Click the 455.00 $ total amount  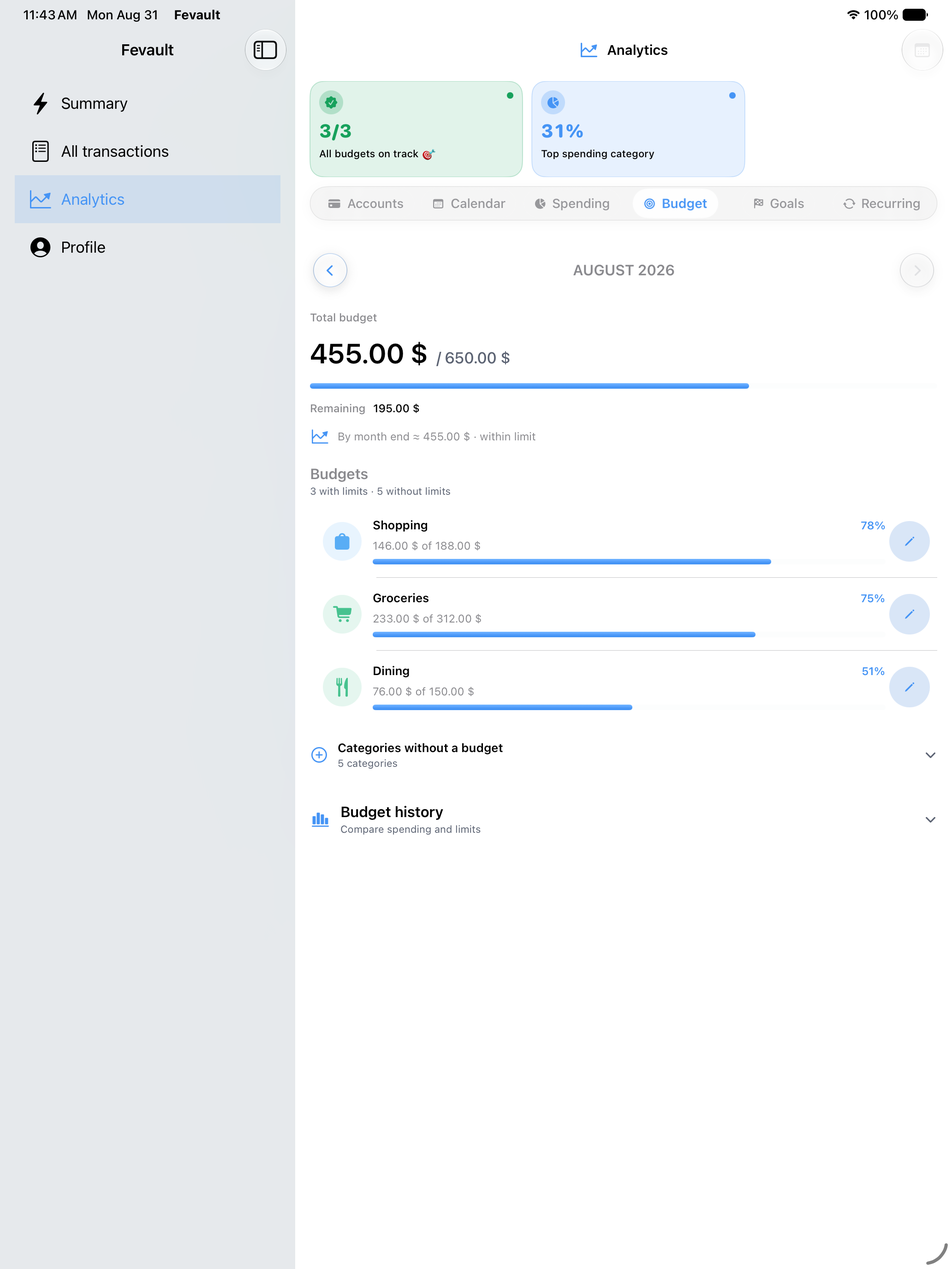(369, 354)
